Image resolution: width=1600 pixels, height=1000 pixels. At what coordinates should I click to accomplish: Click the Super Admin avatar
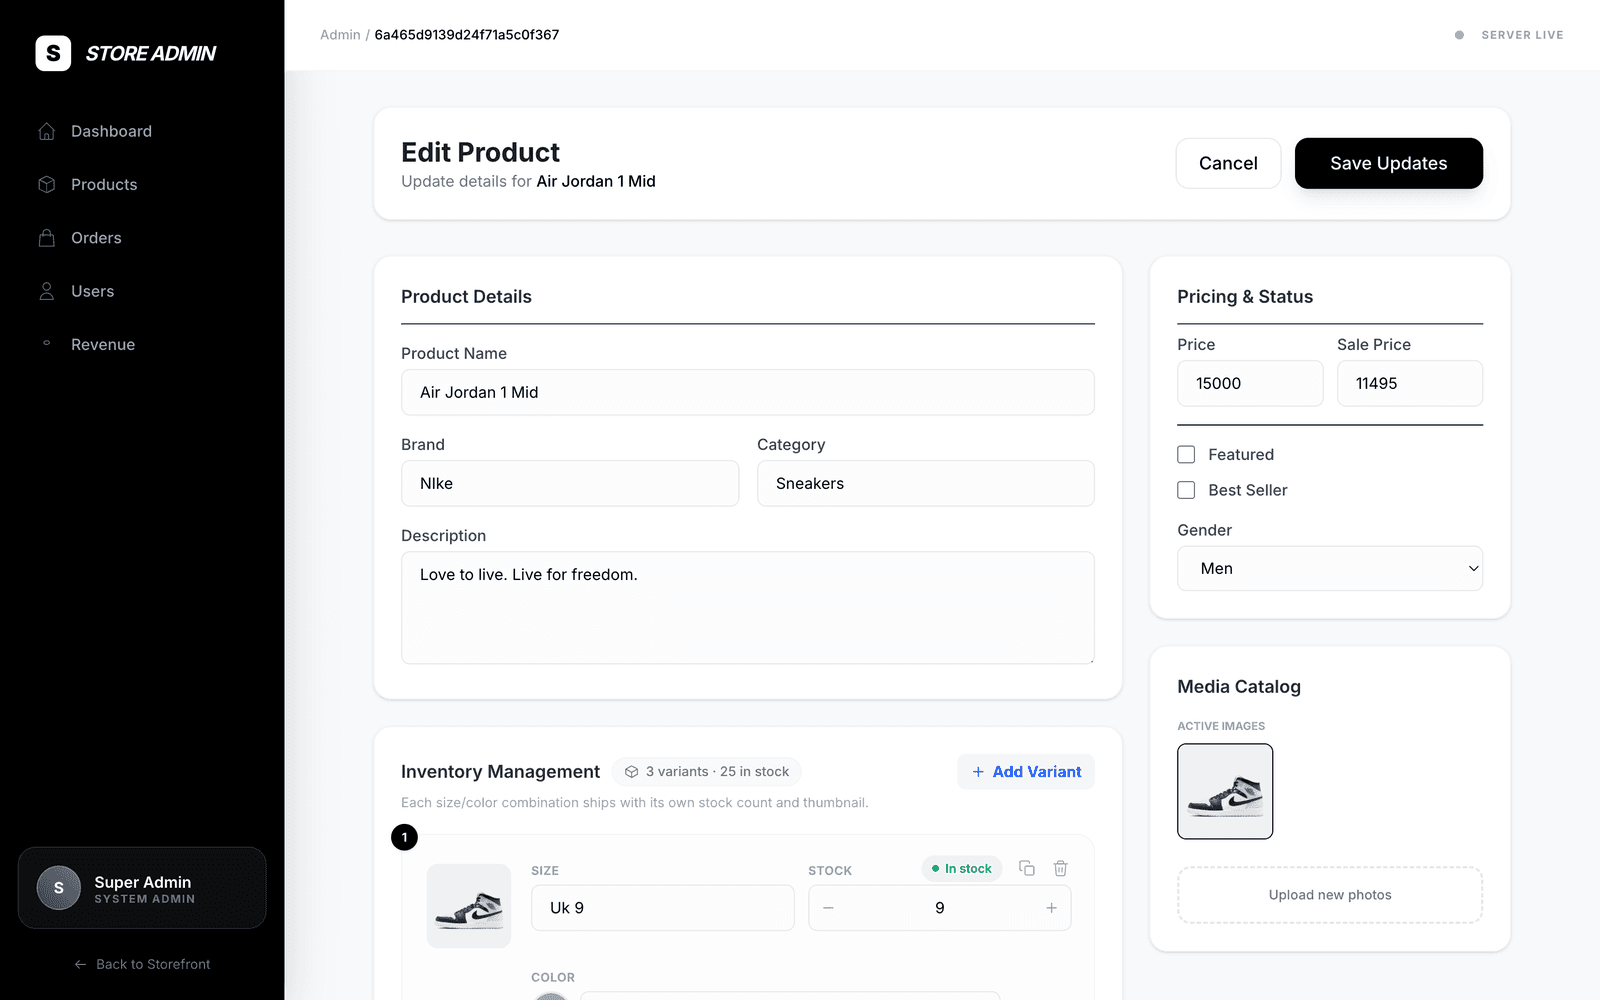point(59,888)
